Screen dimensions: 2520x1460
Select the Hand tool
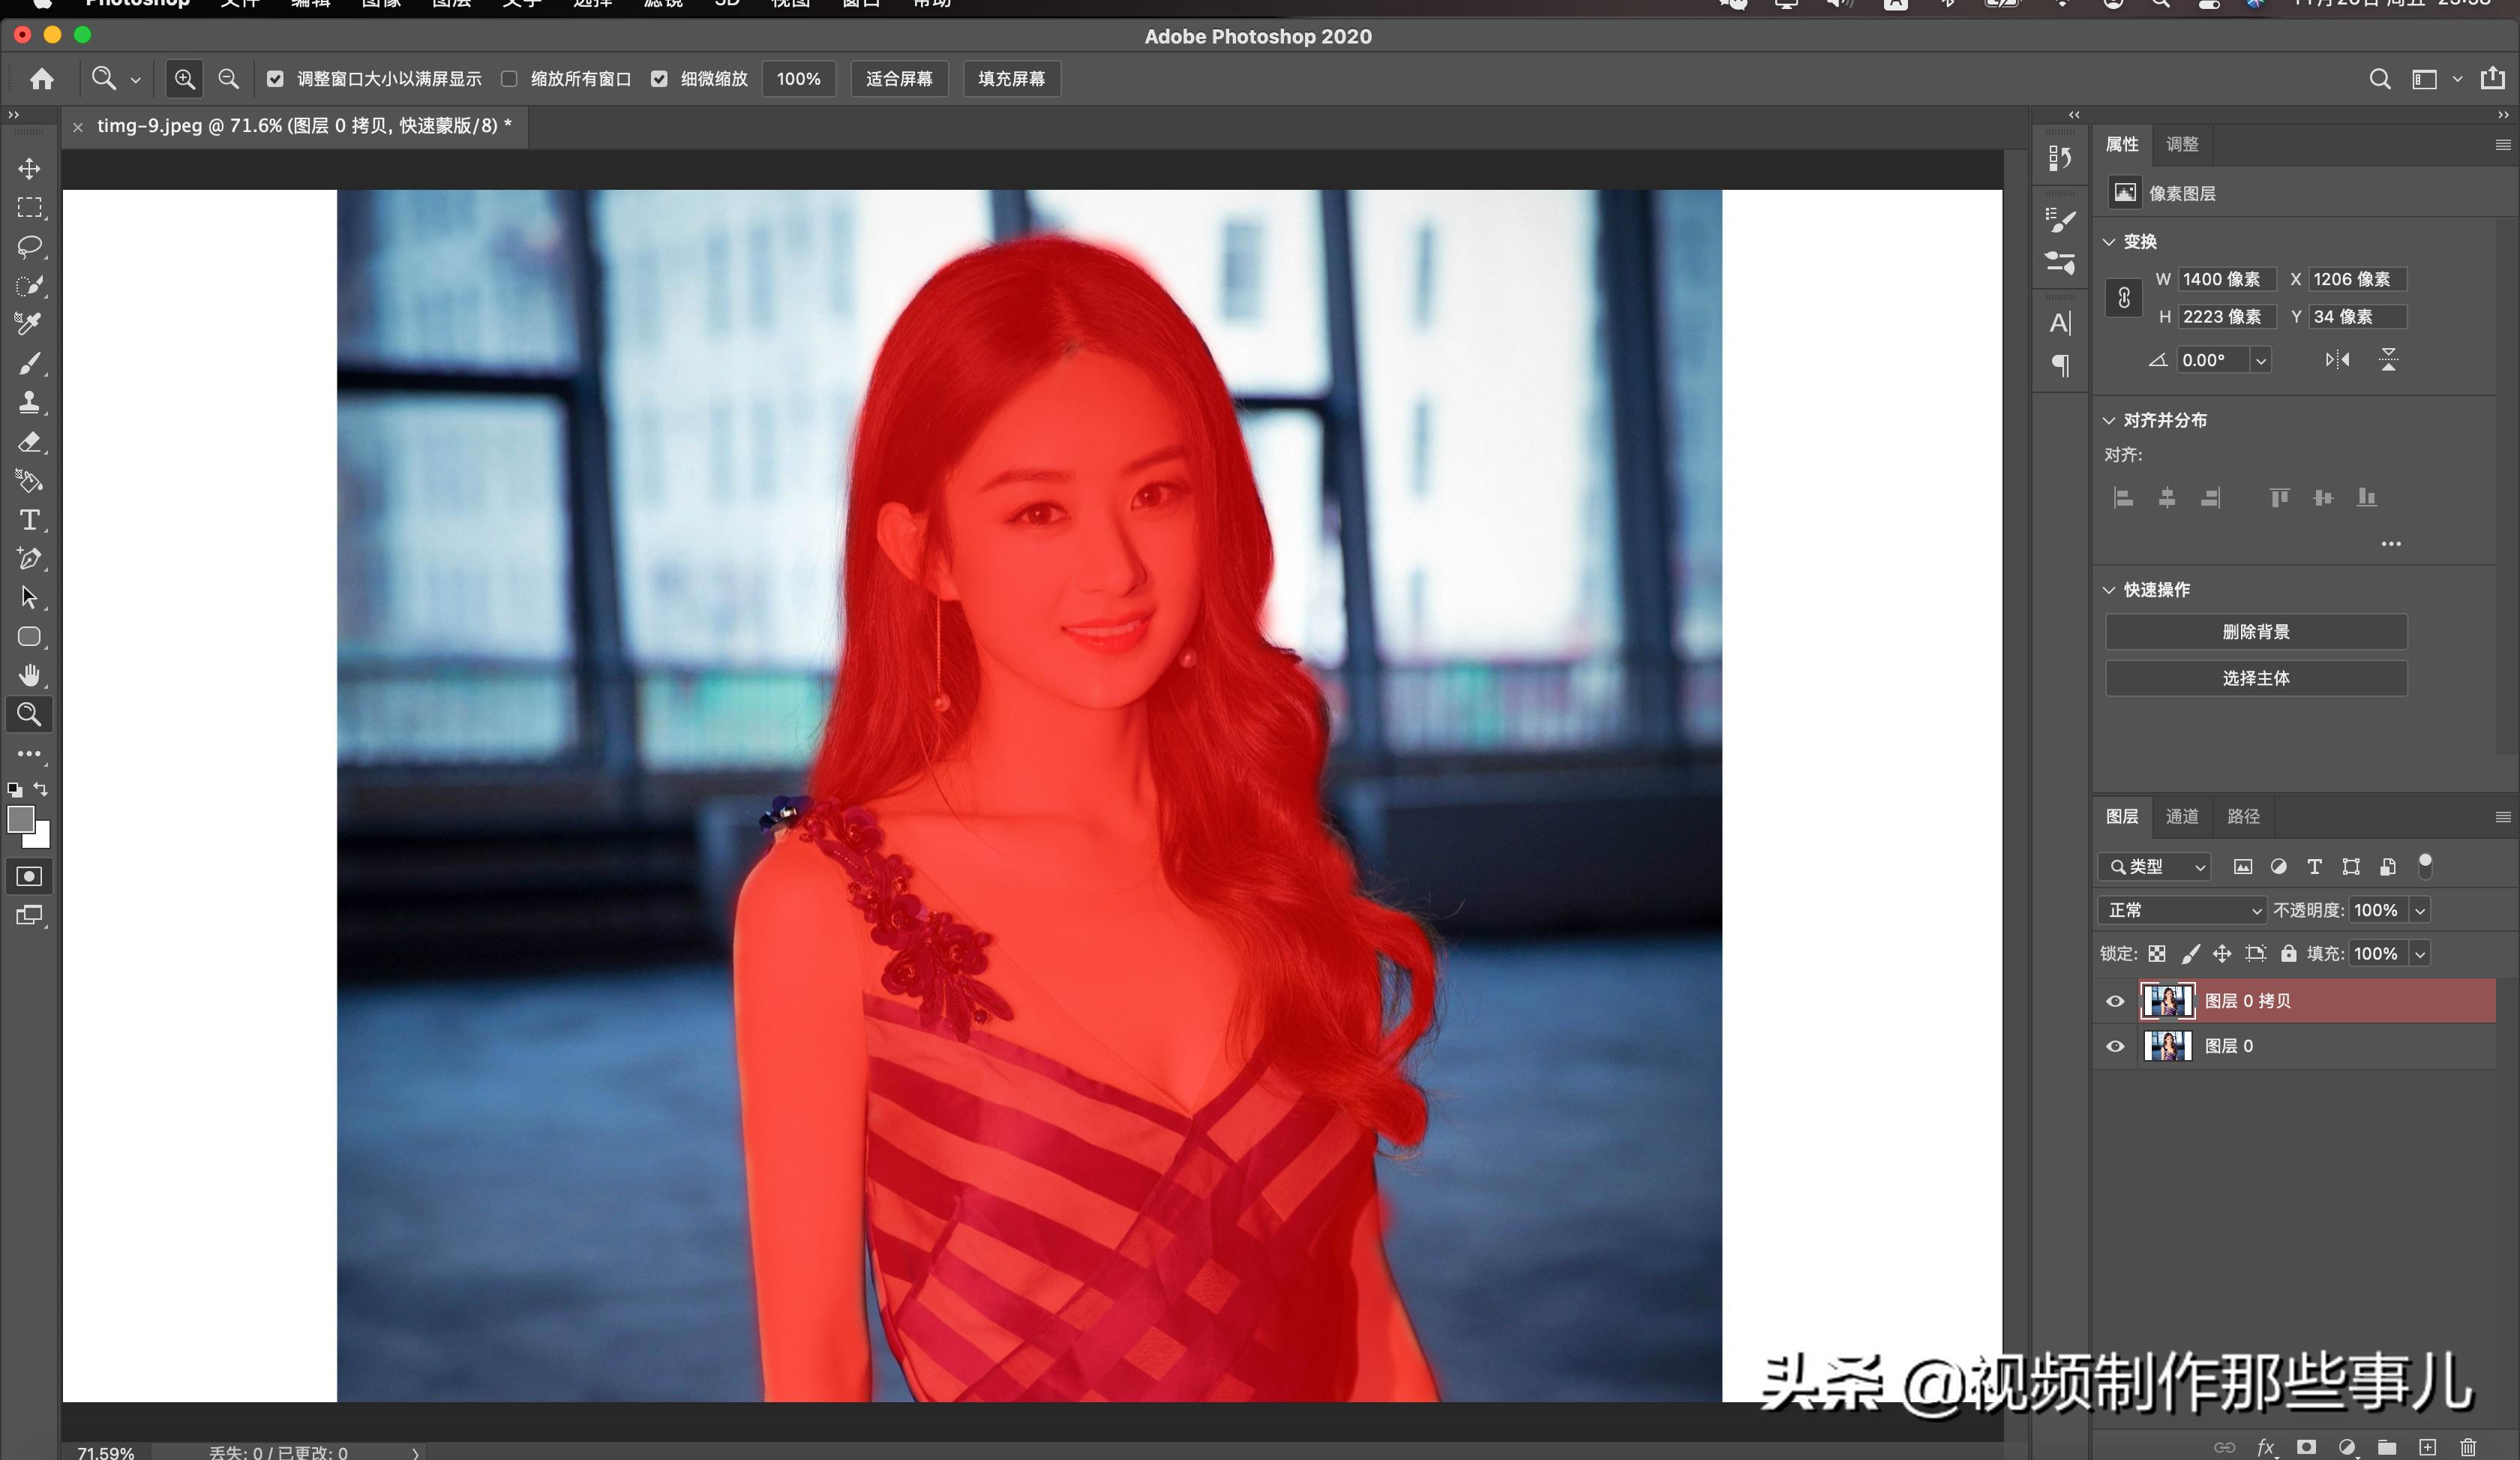pos(29,676)
